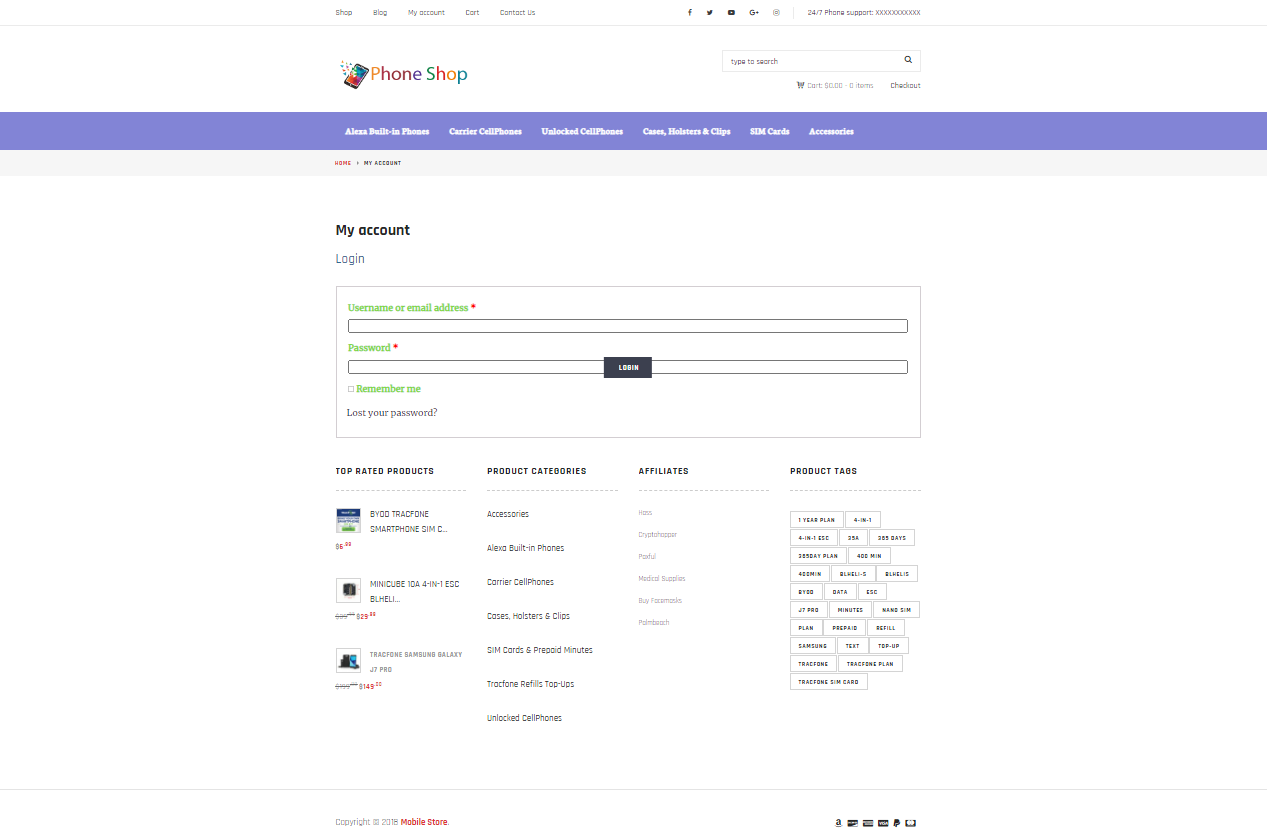Visit the Palmbeach affiliate link
The width and height of the screenshot is (1267, 833).
(654, 623)
